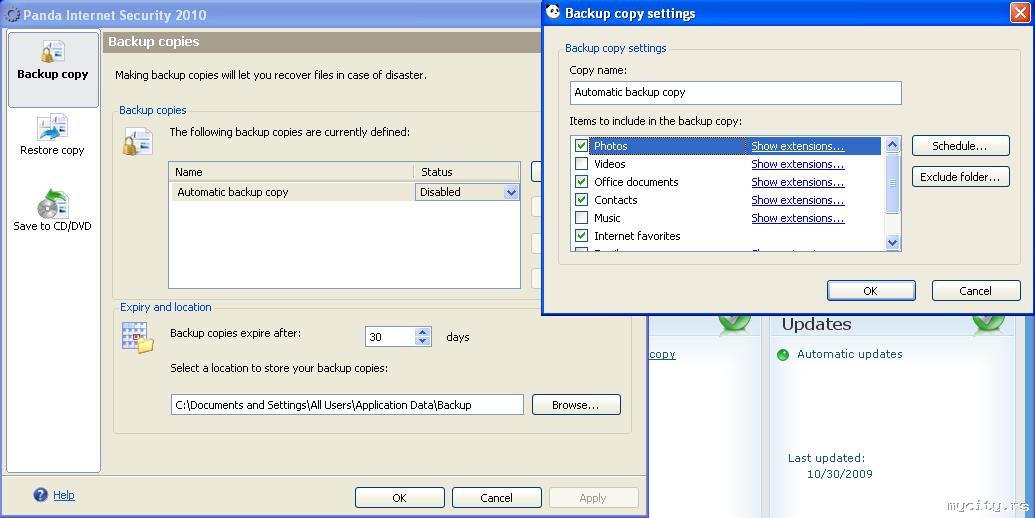This screenshot has width=1035, height=518.
Task: Click the green dot beside Automatic updates
Action: (783, 355)
